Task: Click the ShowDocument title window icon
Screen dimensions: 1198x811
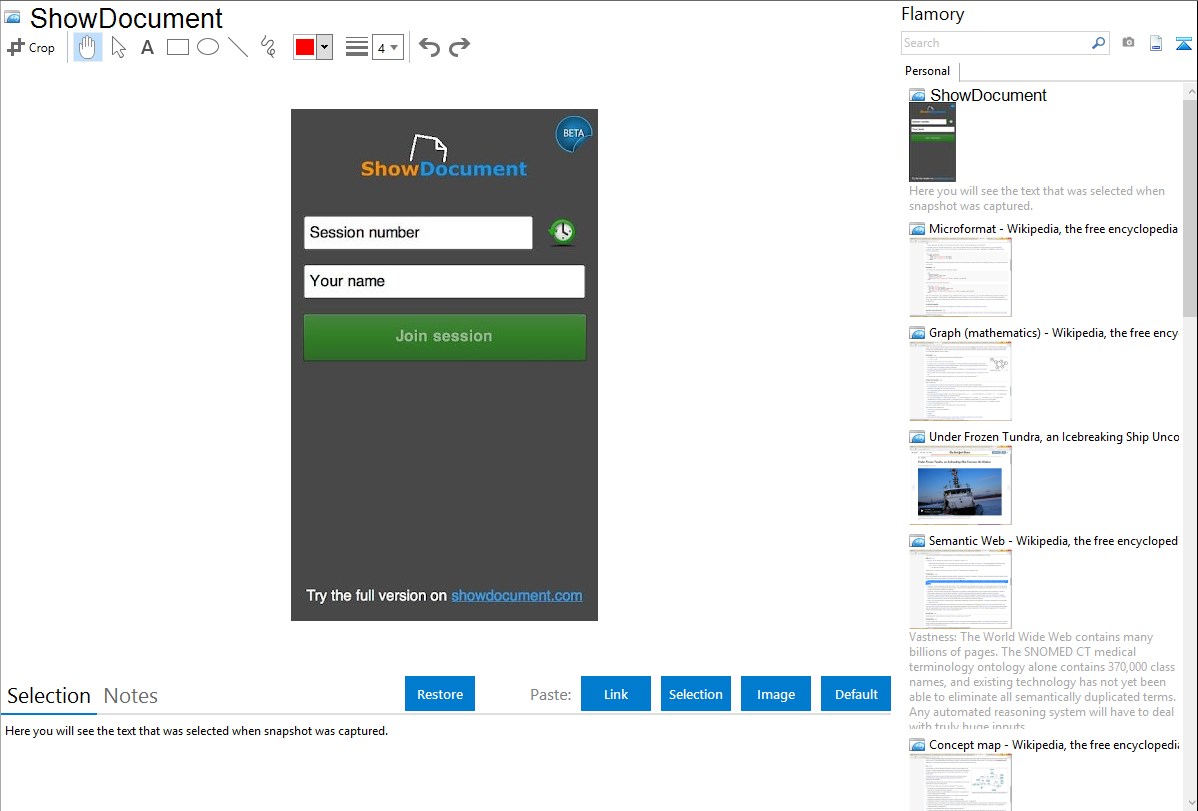Action: pos(12,17)
